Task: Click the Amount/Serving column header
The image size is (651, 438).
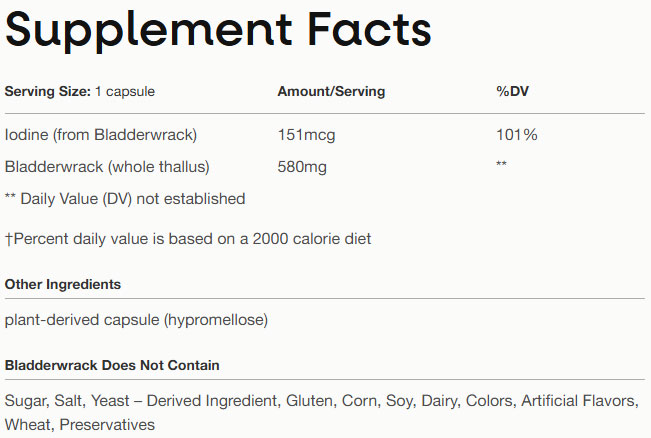Action: [330, 92]
